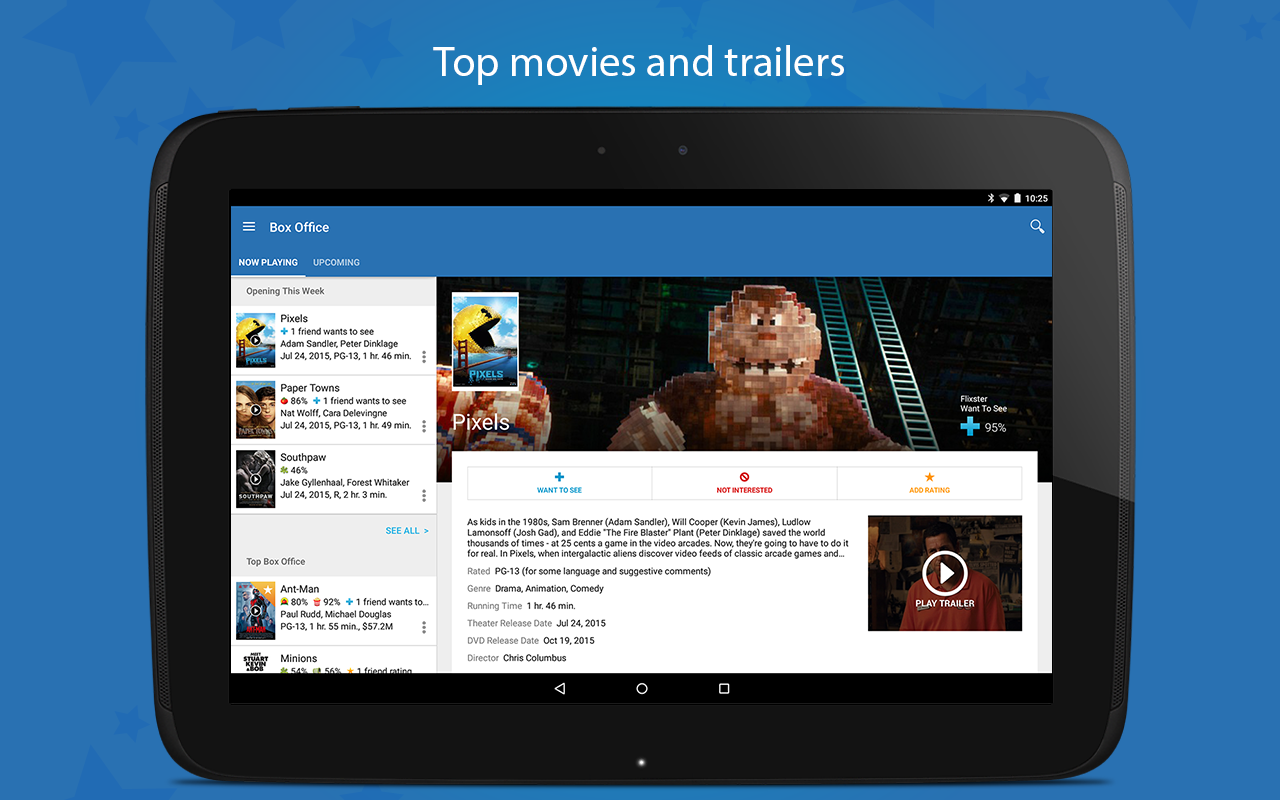The width and height of the screenshot is (1280, 800).
Task: Switch to the Now Playing tab
Action: click(268, 262)
